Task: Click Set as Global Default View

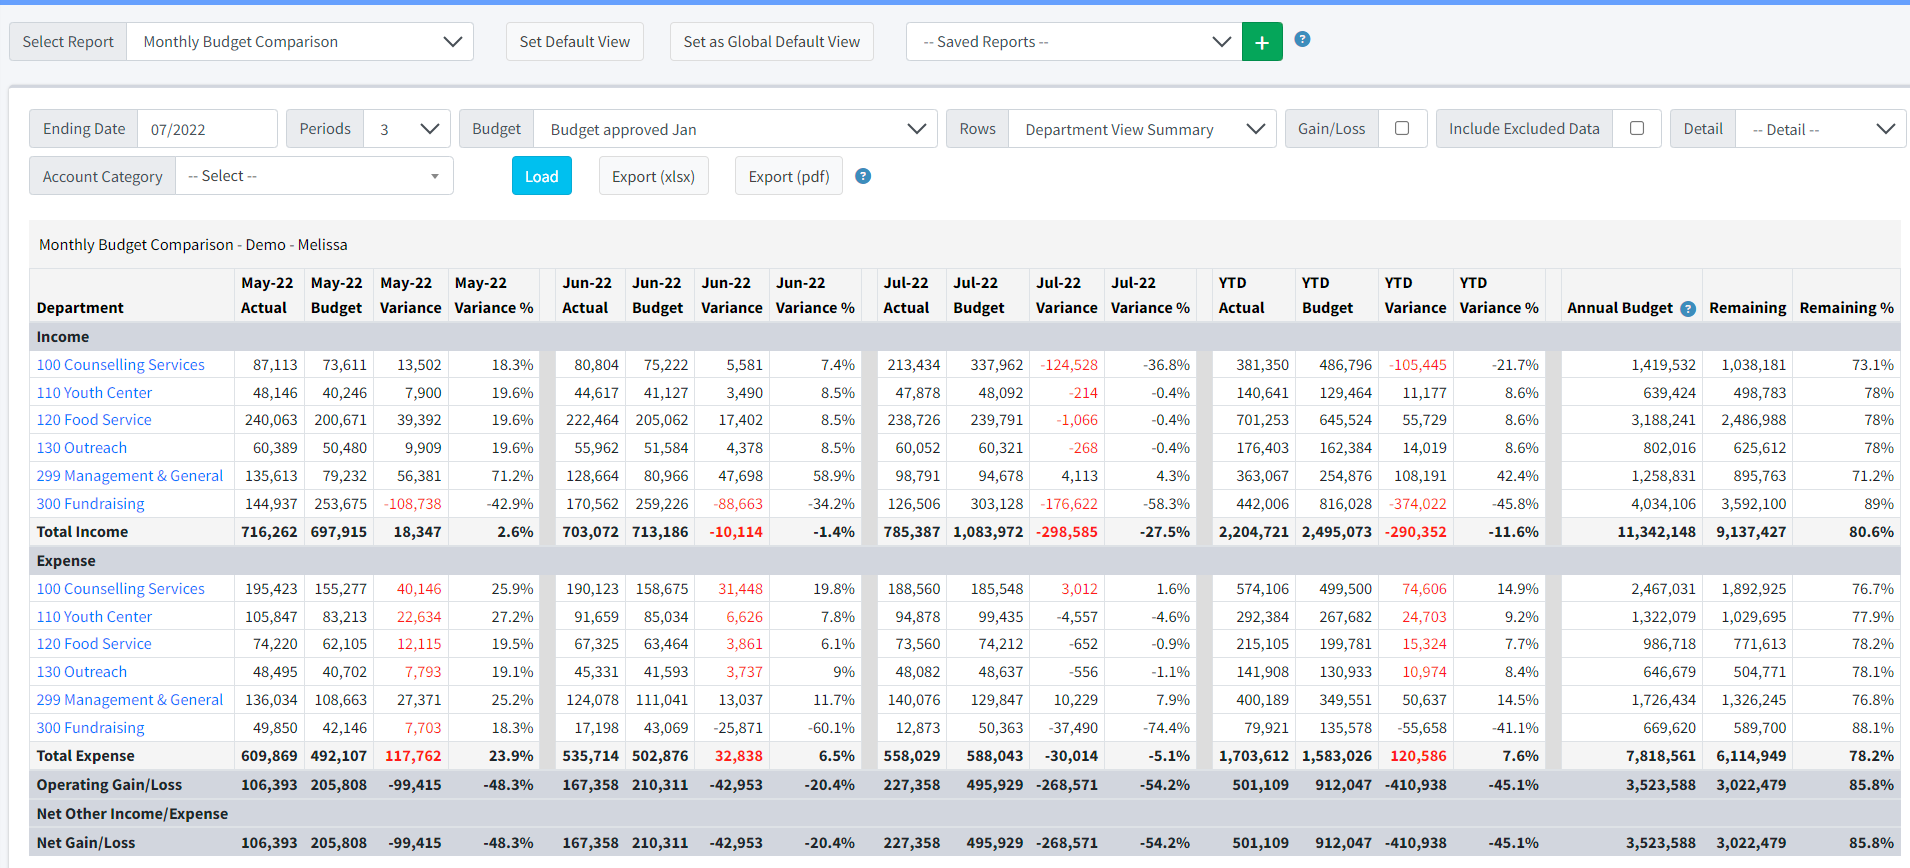Action: click(x=771, y=42)
